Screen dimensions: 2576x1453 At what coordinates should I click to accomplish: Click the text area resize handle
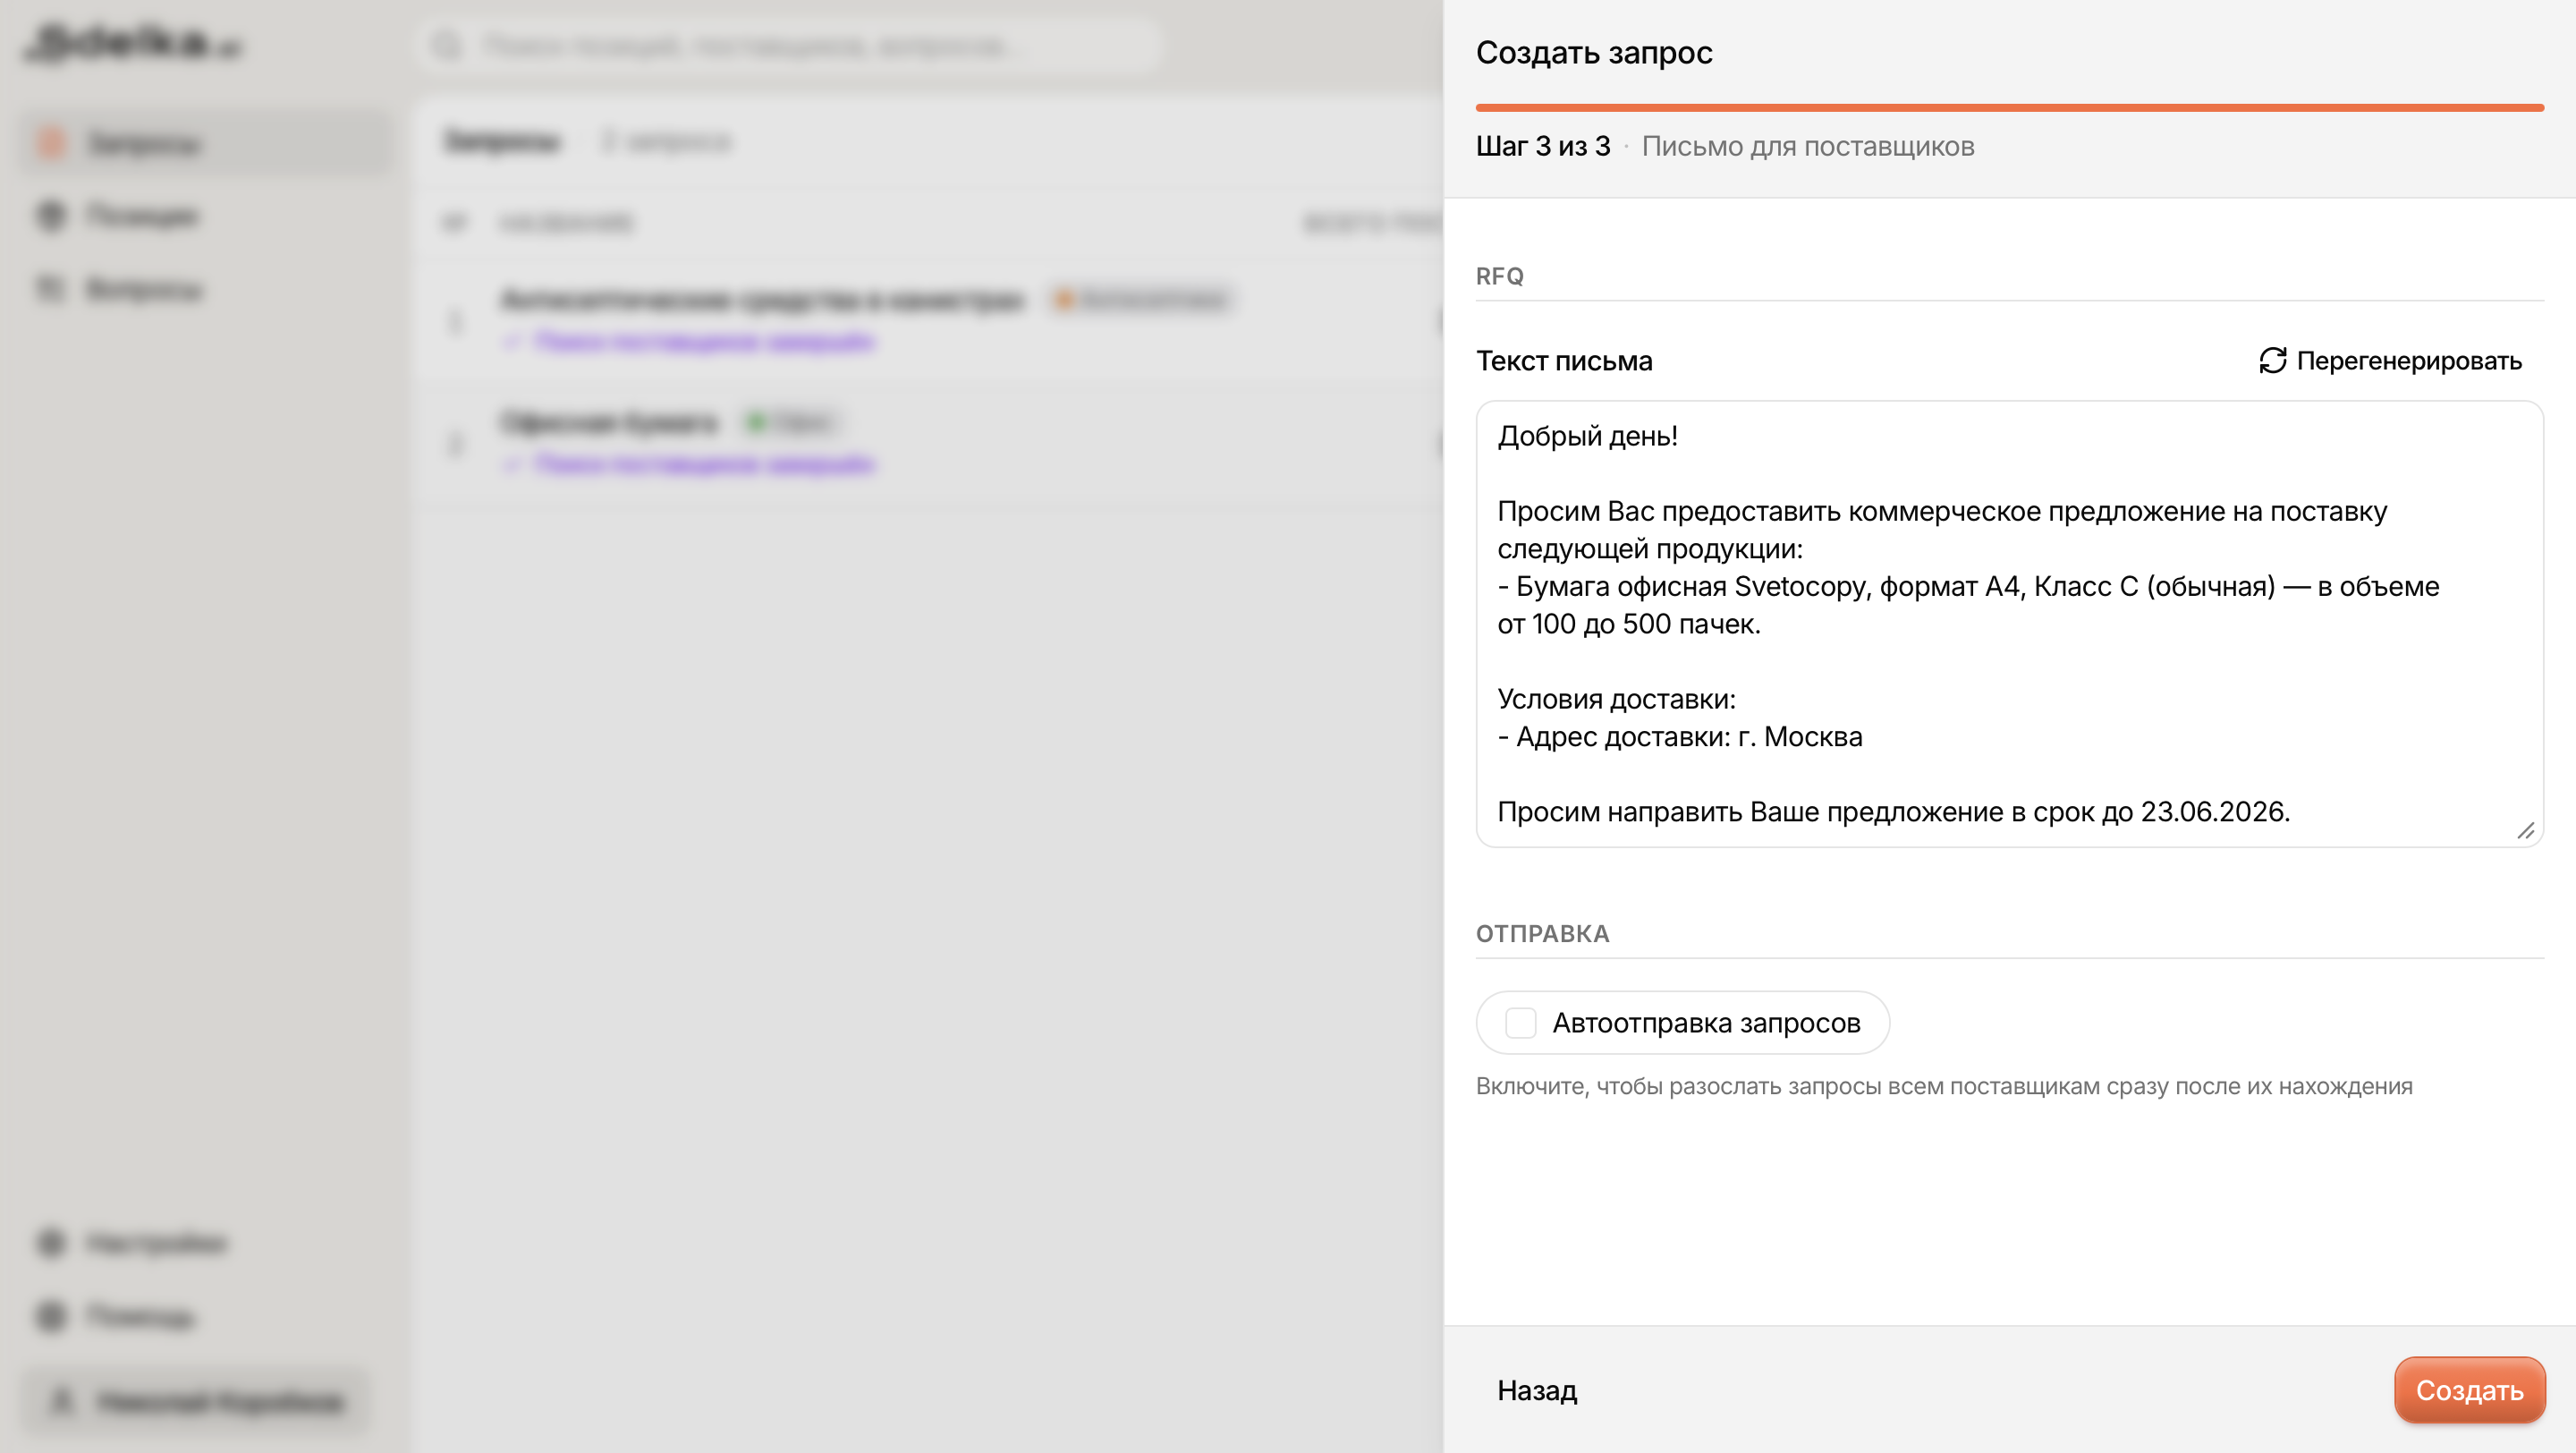coord(2526,830)
